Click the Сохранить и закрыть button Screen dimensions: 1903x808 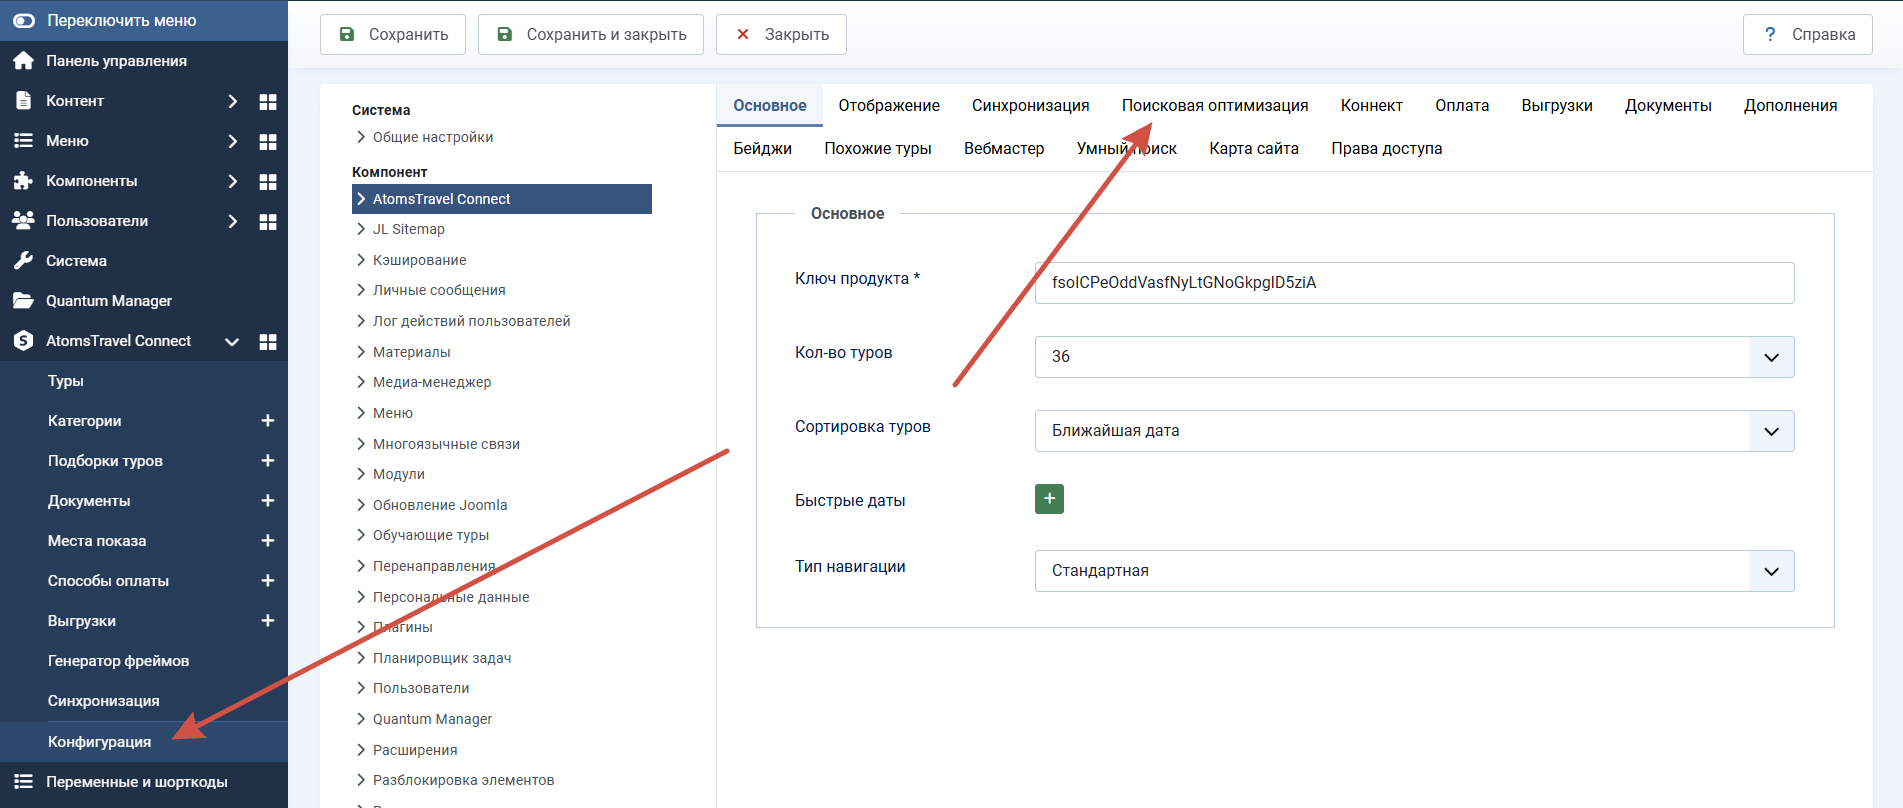[591, 34]
